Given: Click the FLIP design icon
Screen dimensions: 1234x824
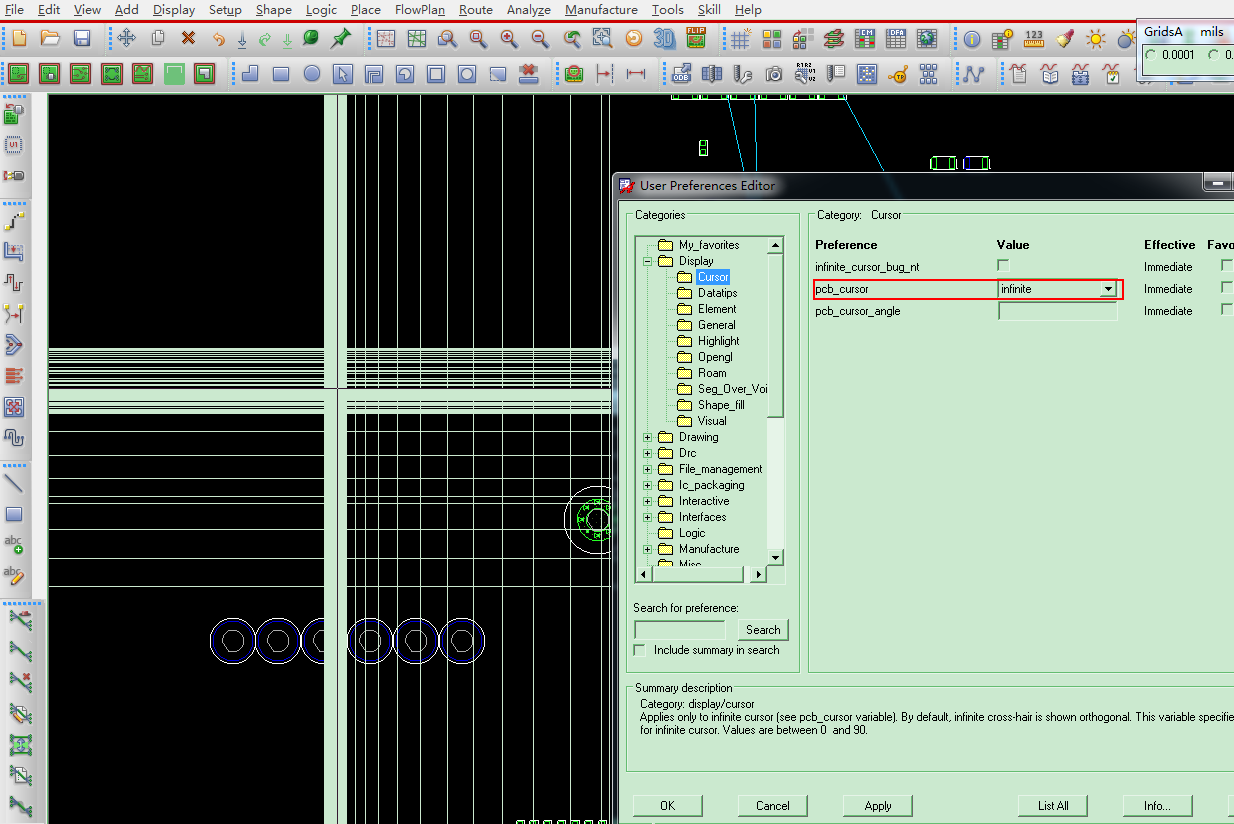Looking at the screenshot, I should tap(696, 39).
